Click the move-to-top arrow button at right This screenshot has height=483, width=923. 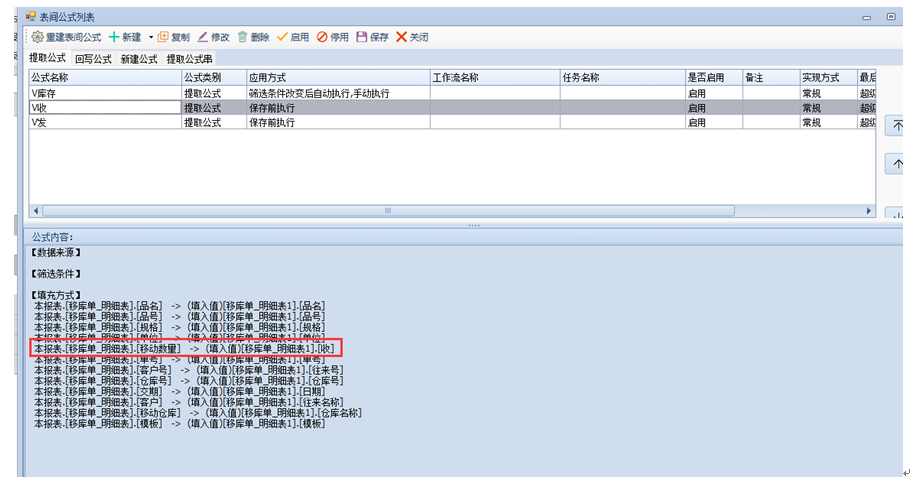pos(897,126)
